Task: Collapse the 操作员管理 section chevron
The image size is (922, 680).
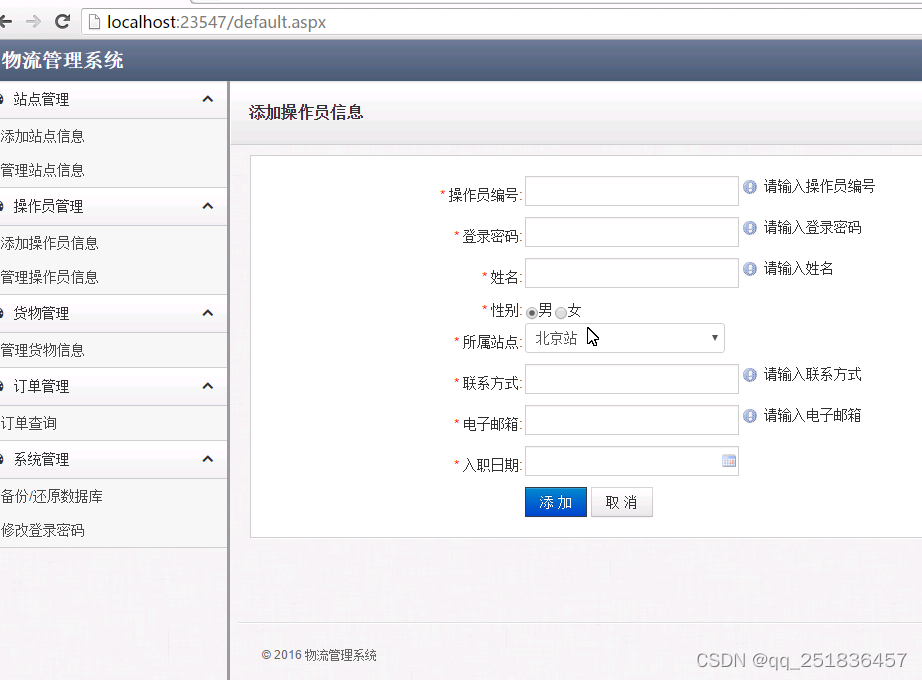Action: click(x=208, y=206)
